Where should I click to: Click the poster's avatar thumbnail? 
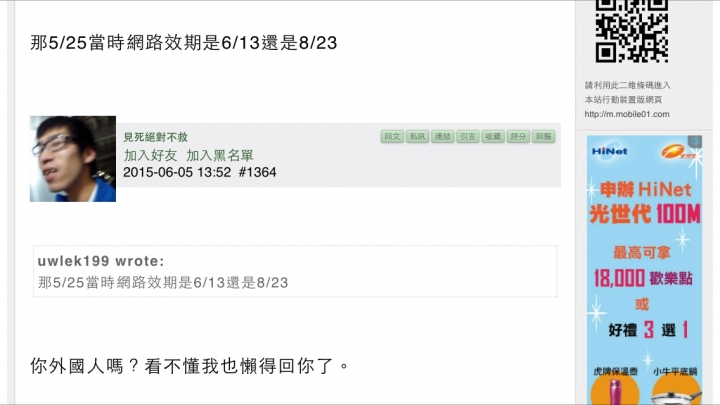73,159
